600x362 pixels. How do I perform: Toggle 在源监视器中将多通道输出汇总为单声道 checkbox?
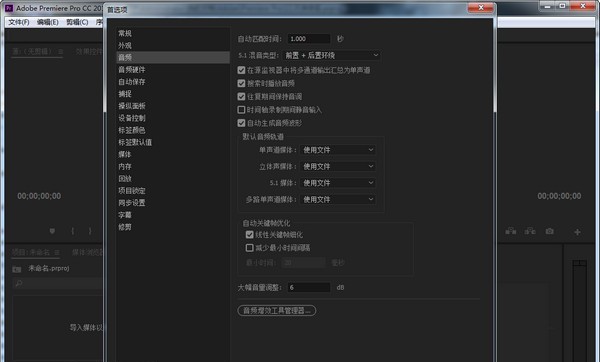[241, 70]
